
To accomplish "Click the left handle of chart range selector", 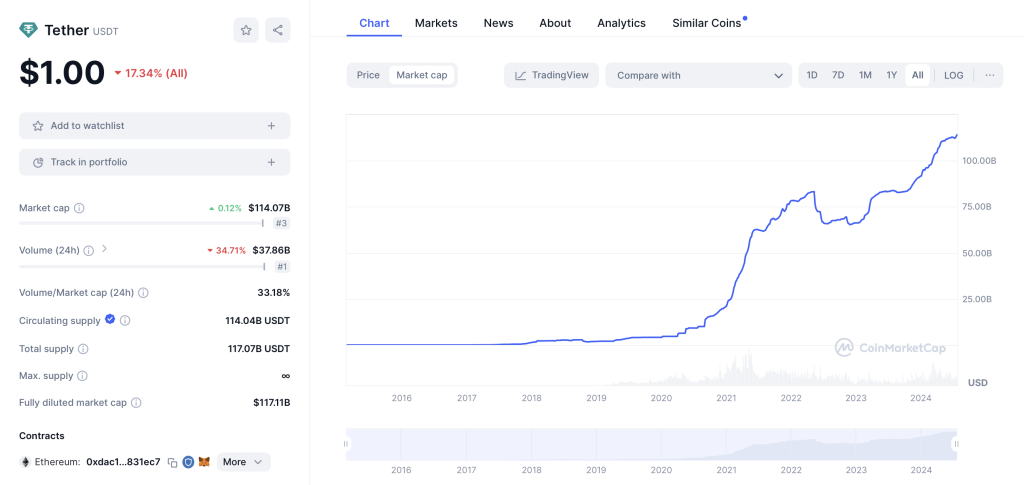I will (346, 444).
